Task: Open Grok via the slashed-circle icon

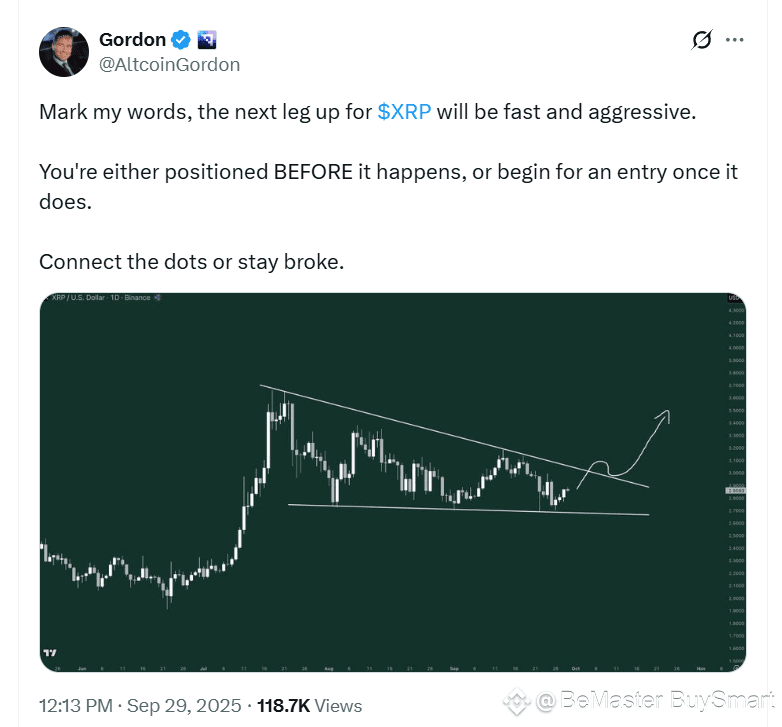Action: point(701,40)
